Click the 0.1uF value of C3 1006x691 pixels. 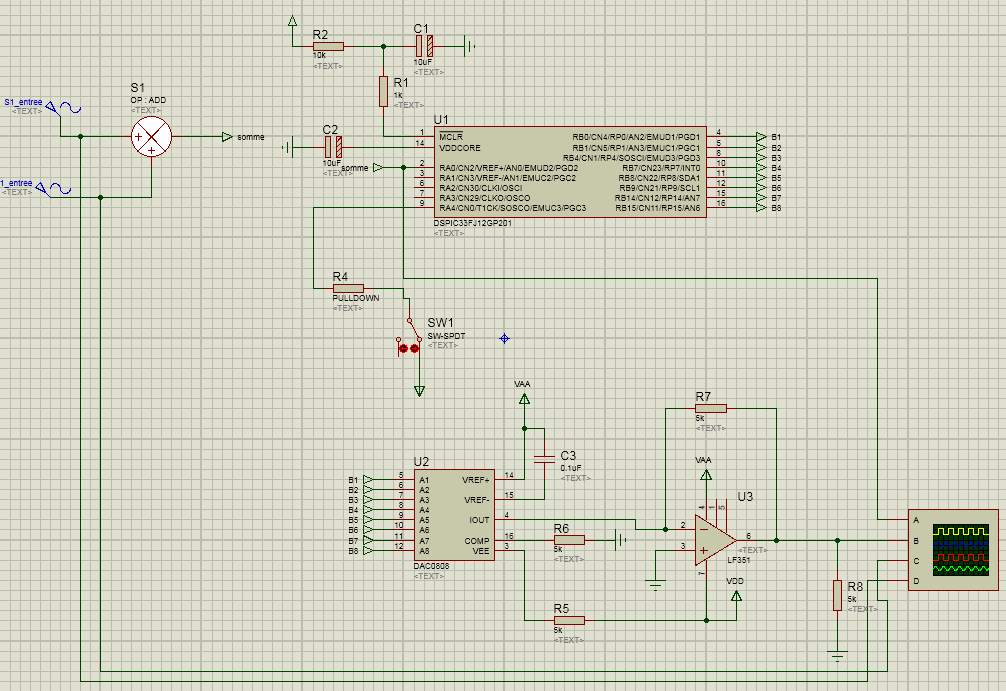(x=571, y=468)
